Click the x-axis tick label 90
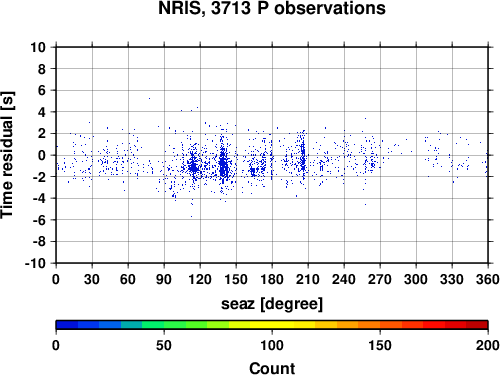 tap(164, 279)
